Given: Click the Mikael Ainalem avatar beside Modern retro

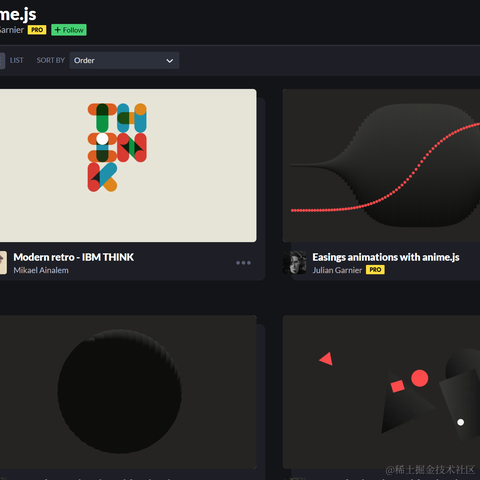Looking at the screenshot, I should tap(3, 263).
